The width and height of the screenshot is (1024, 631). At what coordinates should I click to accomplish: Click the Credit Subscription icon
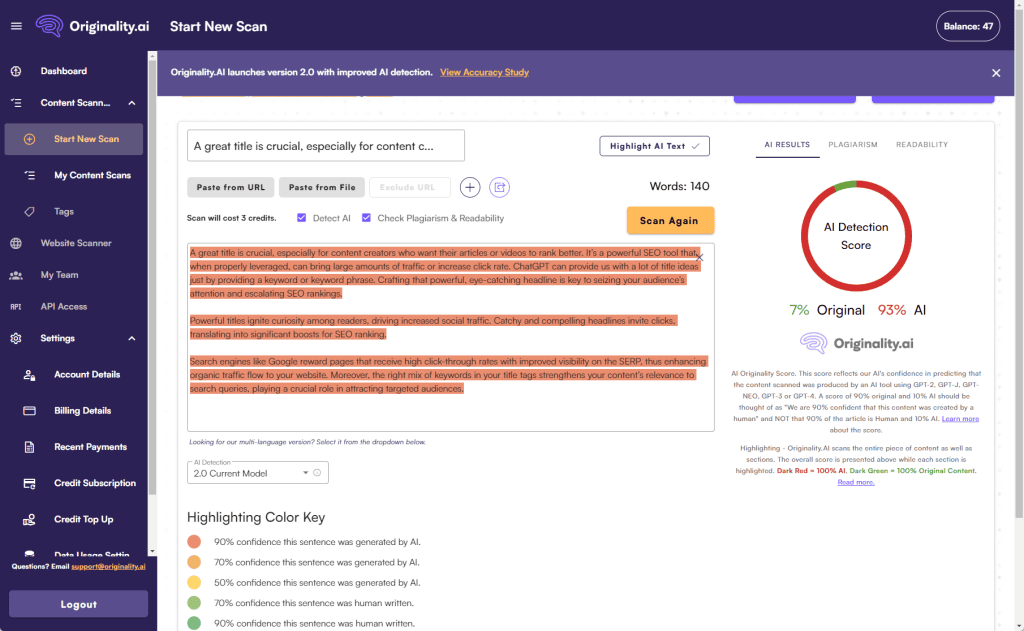[x=29, y=483]
